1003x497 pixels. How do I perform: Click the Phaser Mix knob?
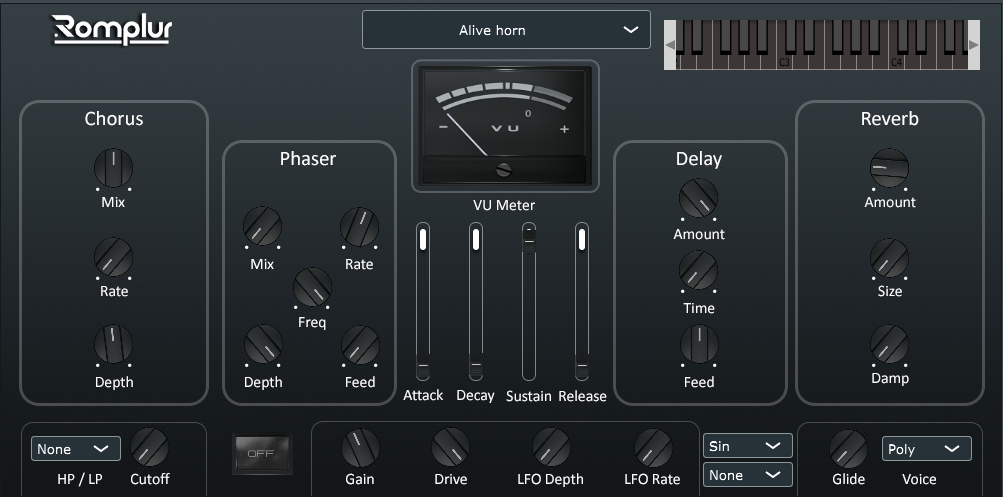click(262, 226)
